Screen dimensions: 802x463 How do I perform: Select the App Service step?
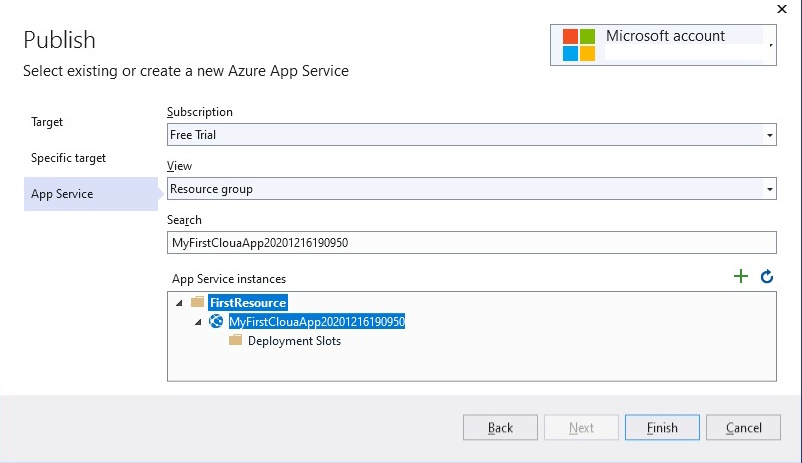[91, 194]
